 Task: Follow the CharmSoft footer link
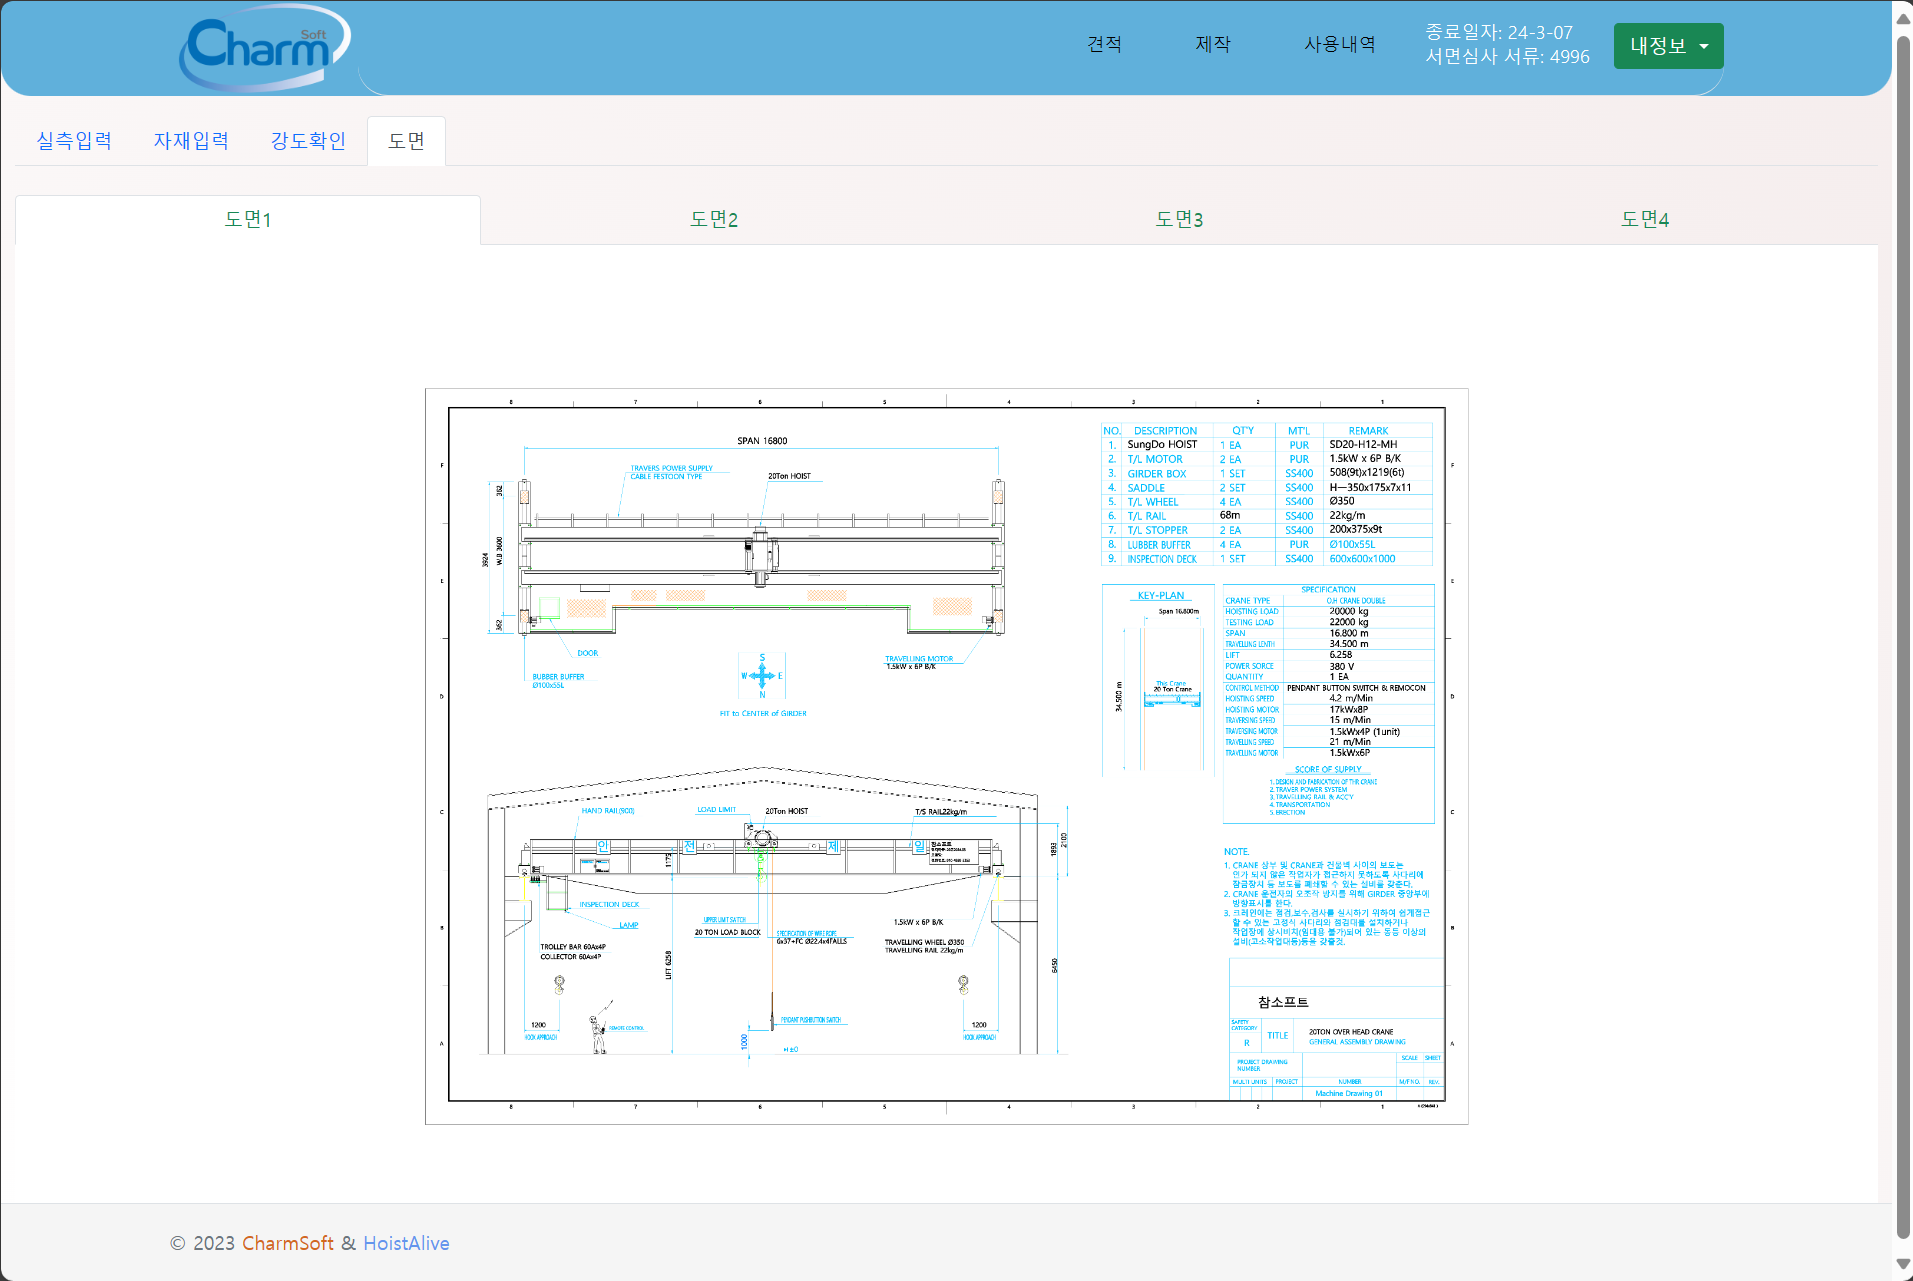point(288,1243)
